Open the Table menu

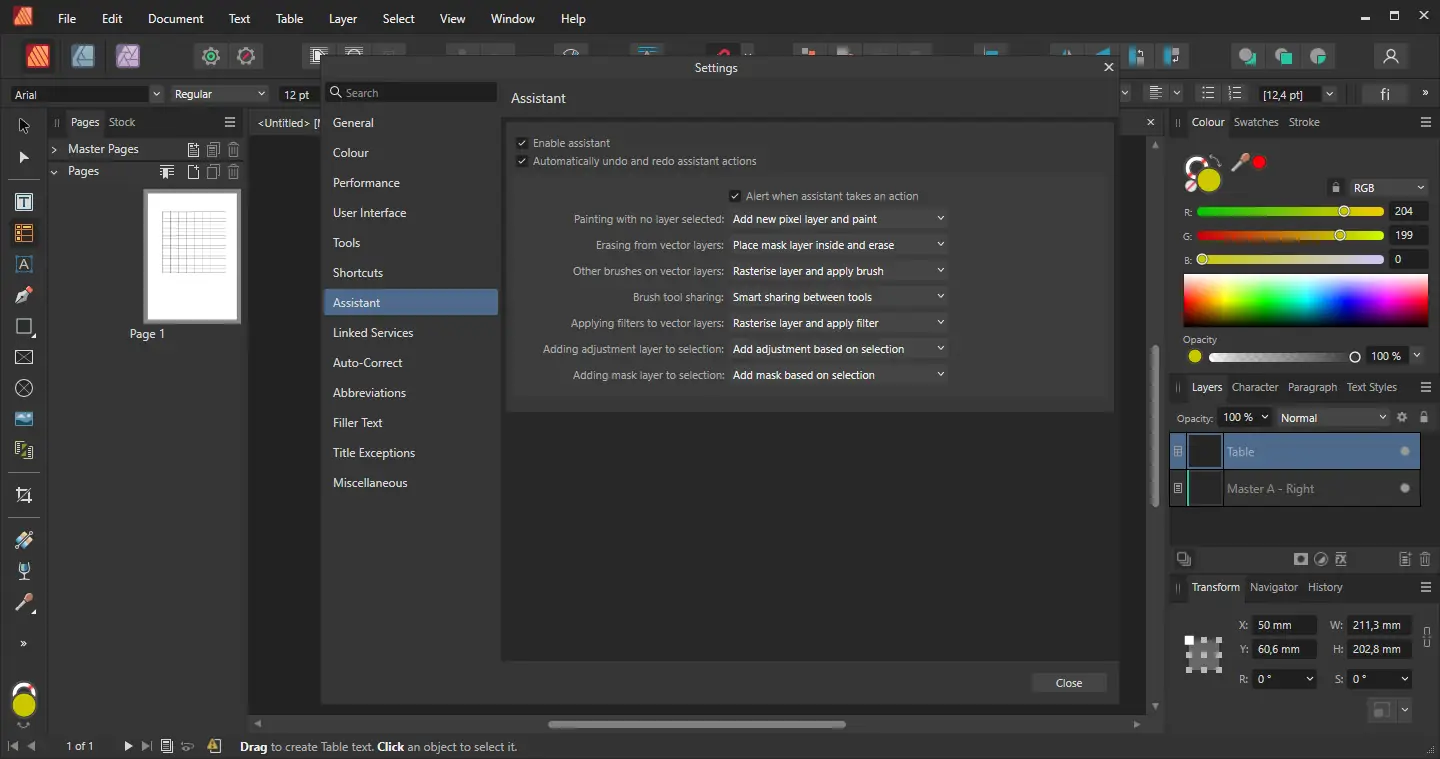click(x=289, y=19)
